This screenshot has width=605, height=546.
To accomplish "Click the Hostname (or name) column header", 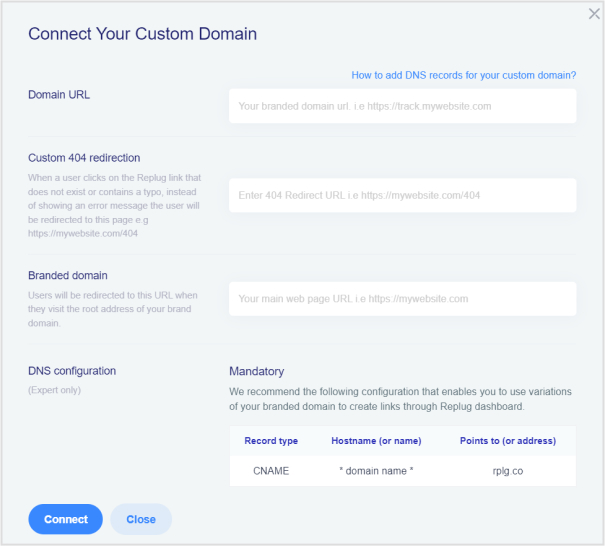I will click(376, 441).
